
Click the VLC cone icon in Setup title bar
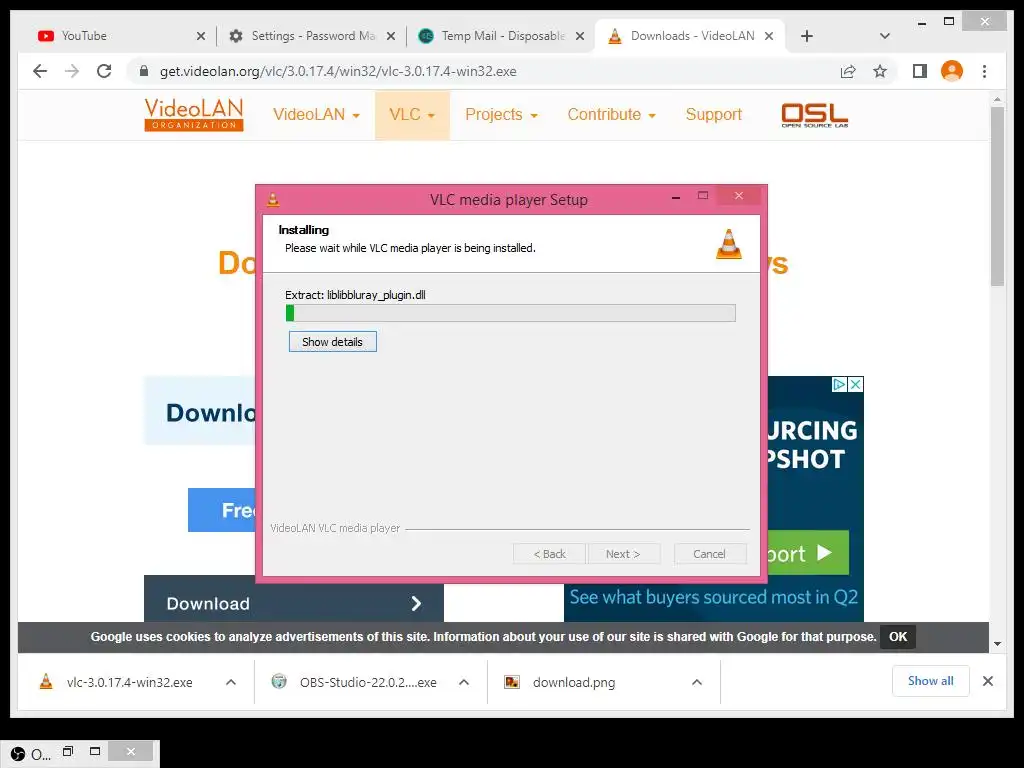tap(273, 199)
